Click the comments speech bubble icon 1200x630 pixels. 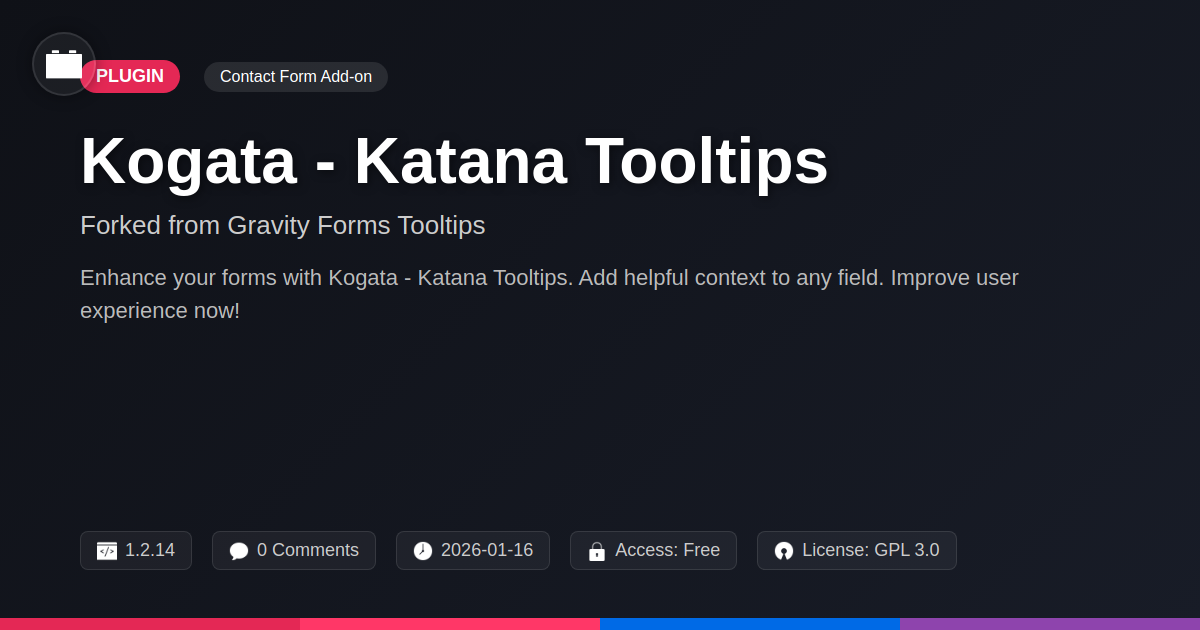pos(239,551)
